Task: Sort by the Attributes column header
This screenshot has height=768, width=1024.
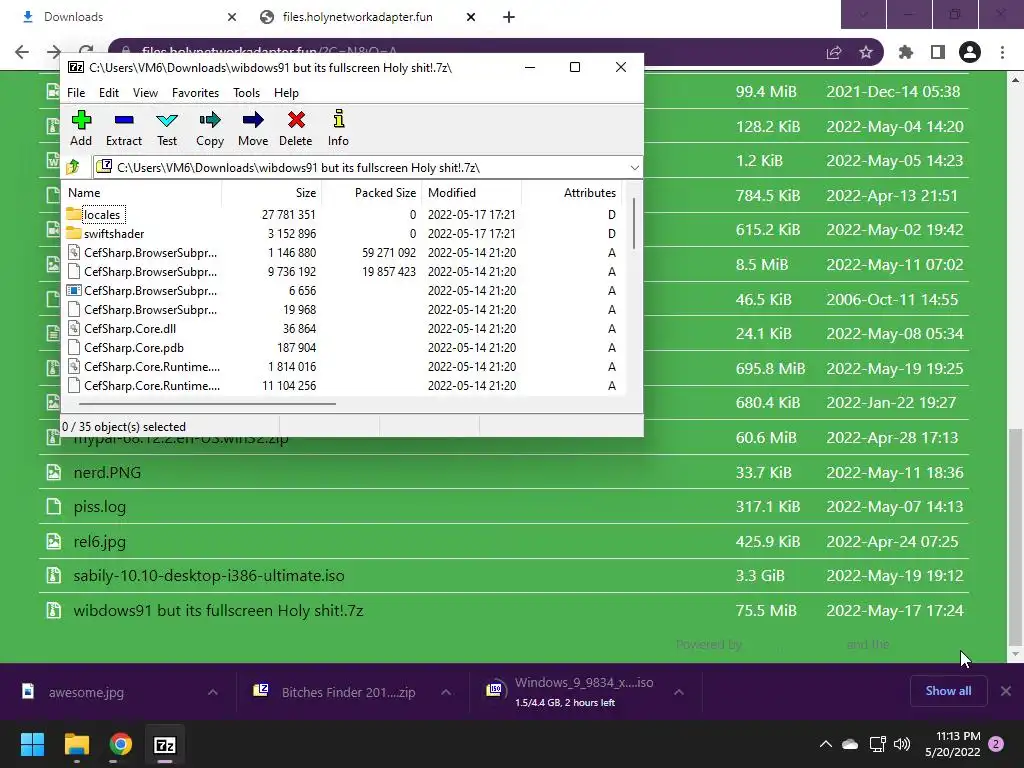Action: 571,193
